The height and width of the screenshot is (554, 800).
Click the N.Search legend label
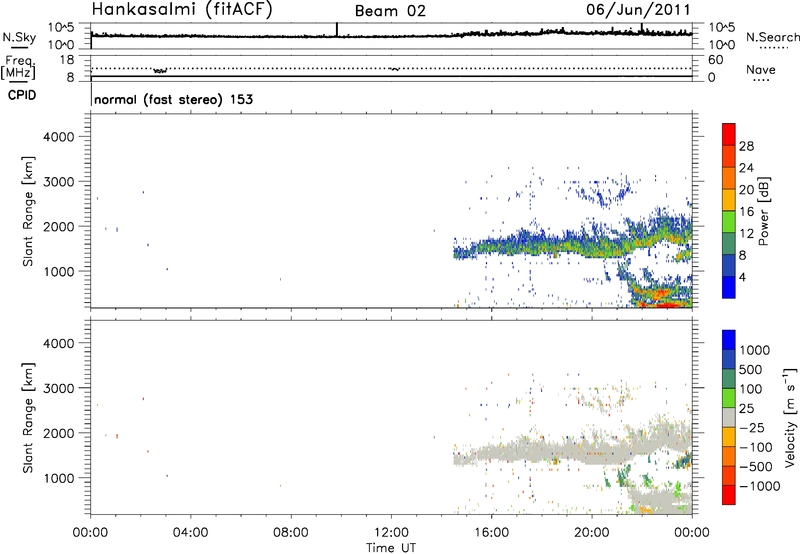[x=772, y=37]
